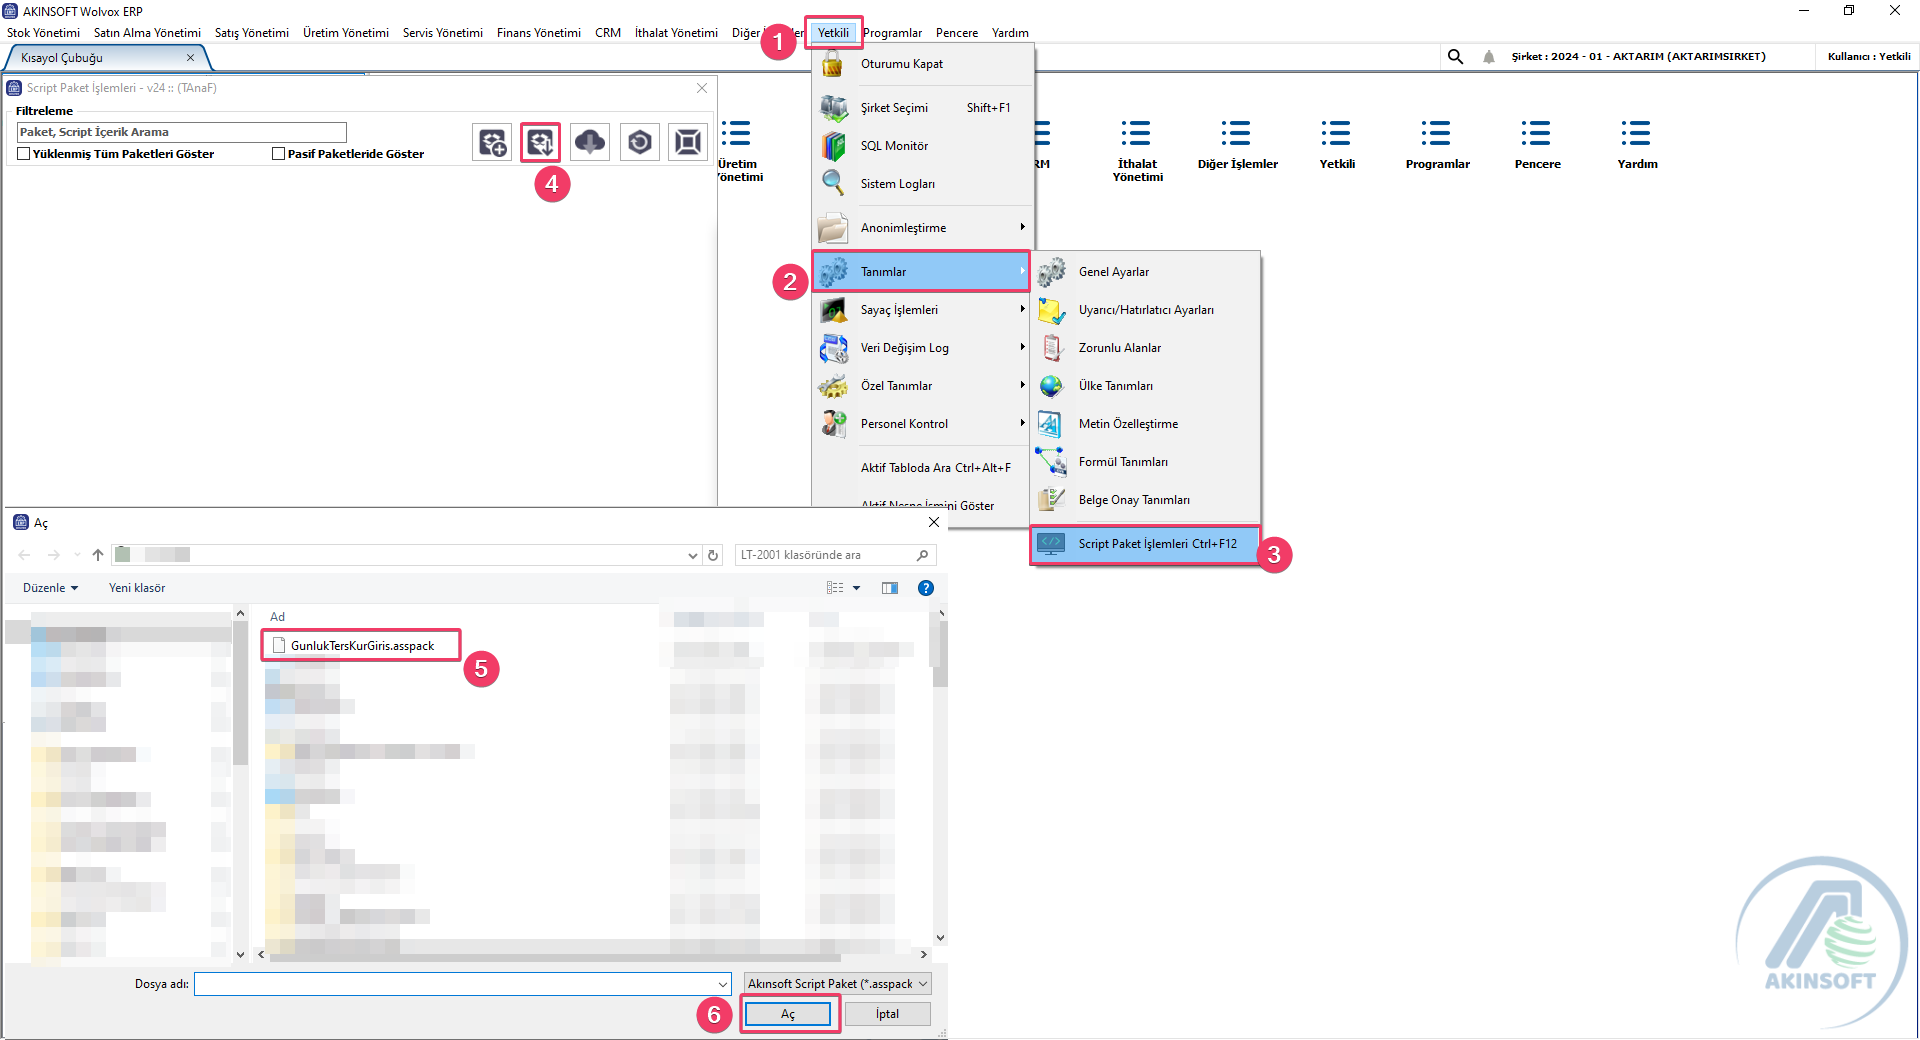
Task: Expand the Akınsoft Script Paket file type dropdown
Action: 837,984
